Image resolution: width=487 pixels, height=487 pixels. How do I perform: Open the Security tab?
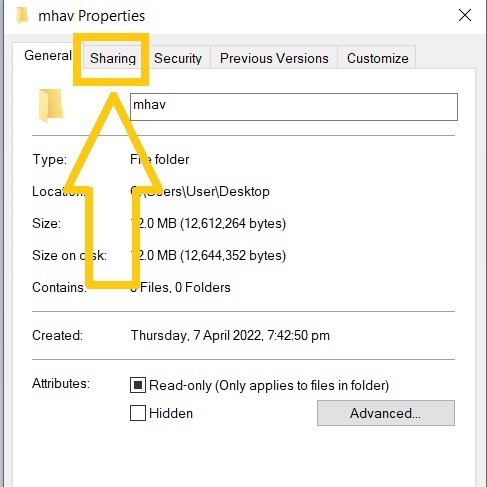point(178,58)
